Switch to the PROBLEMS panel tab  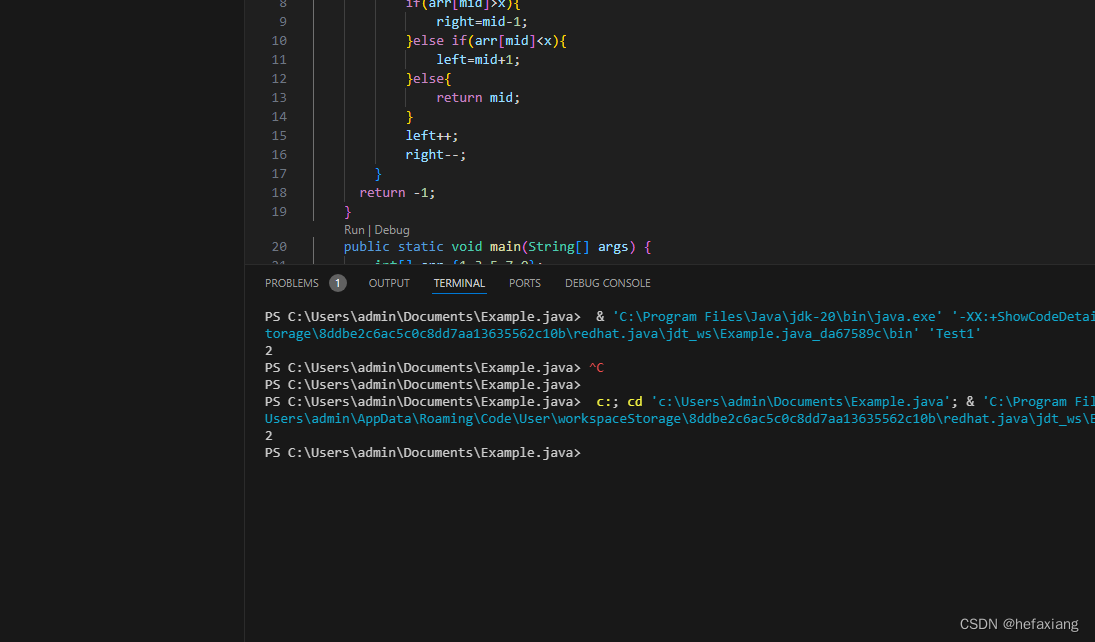291,282
